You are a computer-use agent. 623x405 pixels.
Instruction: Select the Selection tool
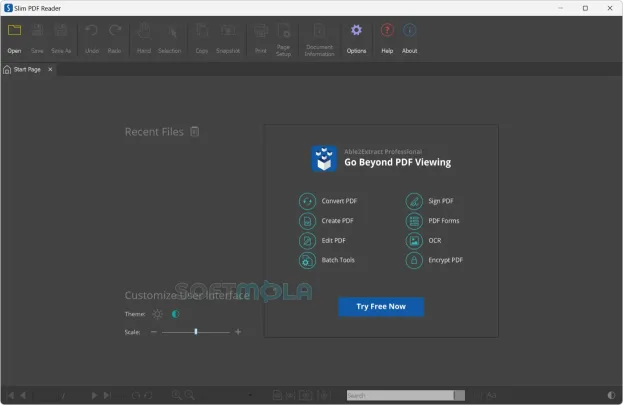172,32
